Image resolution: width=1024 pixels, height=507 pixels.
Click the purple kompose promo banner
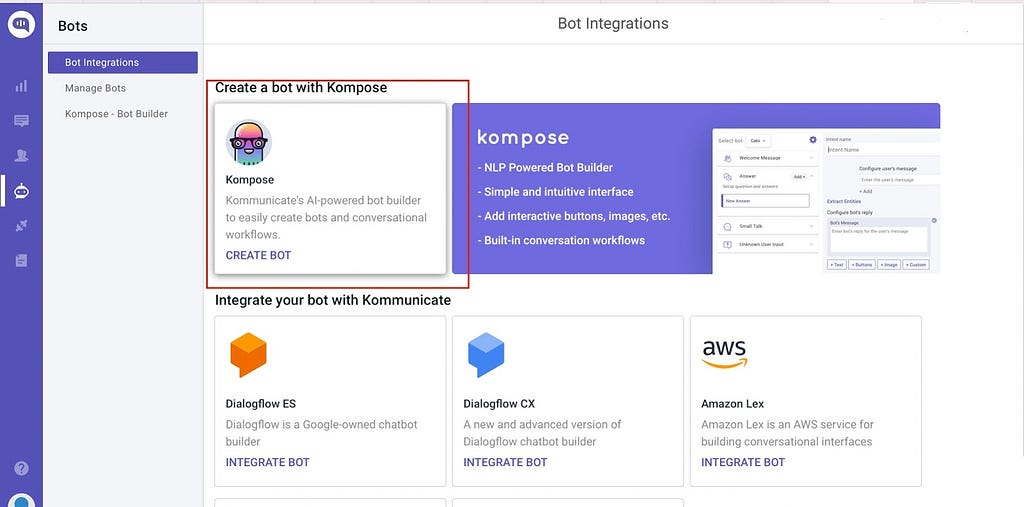click(x=696, y=188)
